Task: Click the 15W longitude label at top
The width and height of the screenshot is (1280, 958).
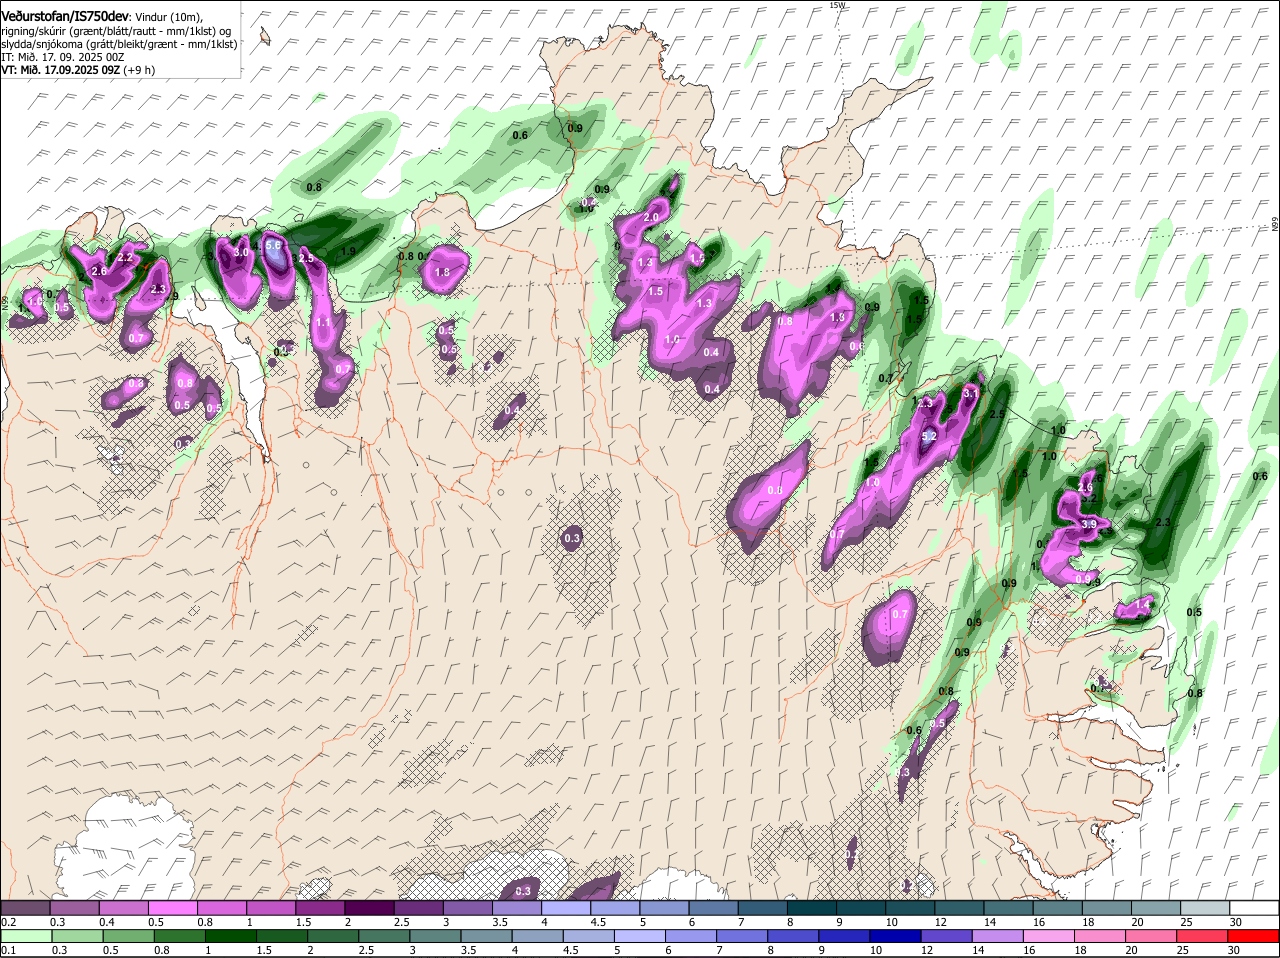Action: [x=838, y=5]
